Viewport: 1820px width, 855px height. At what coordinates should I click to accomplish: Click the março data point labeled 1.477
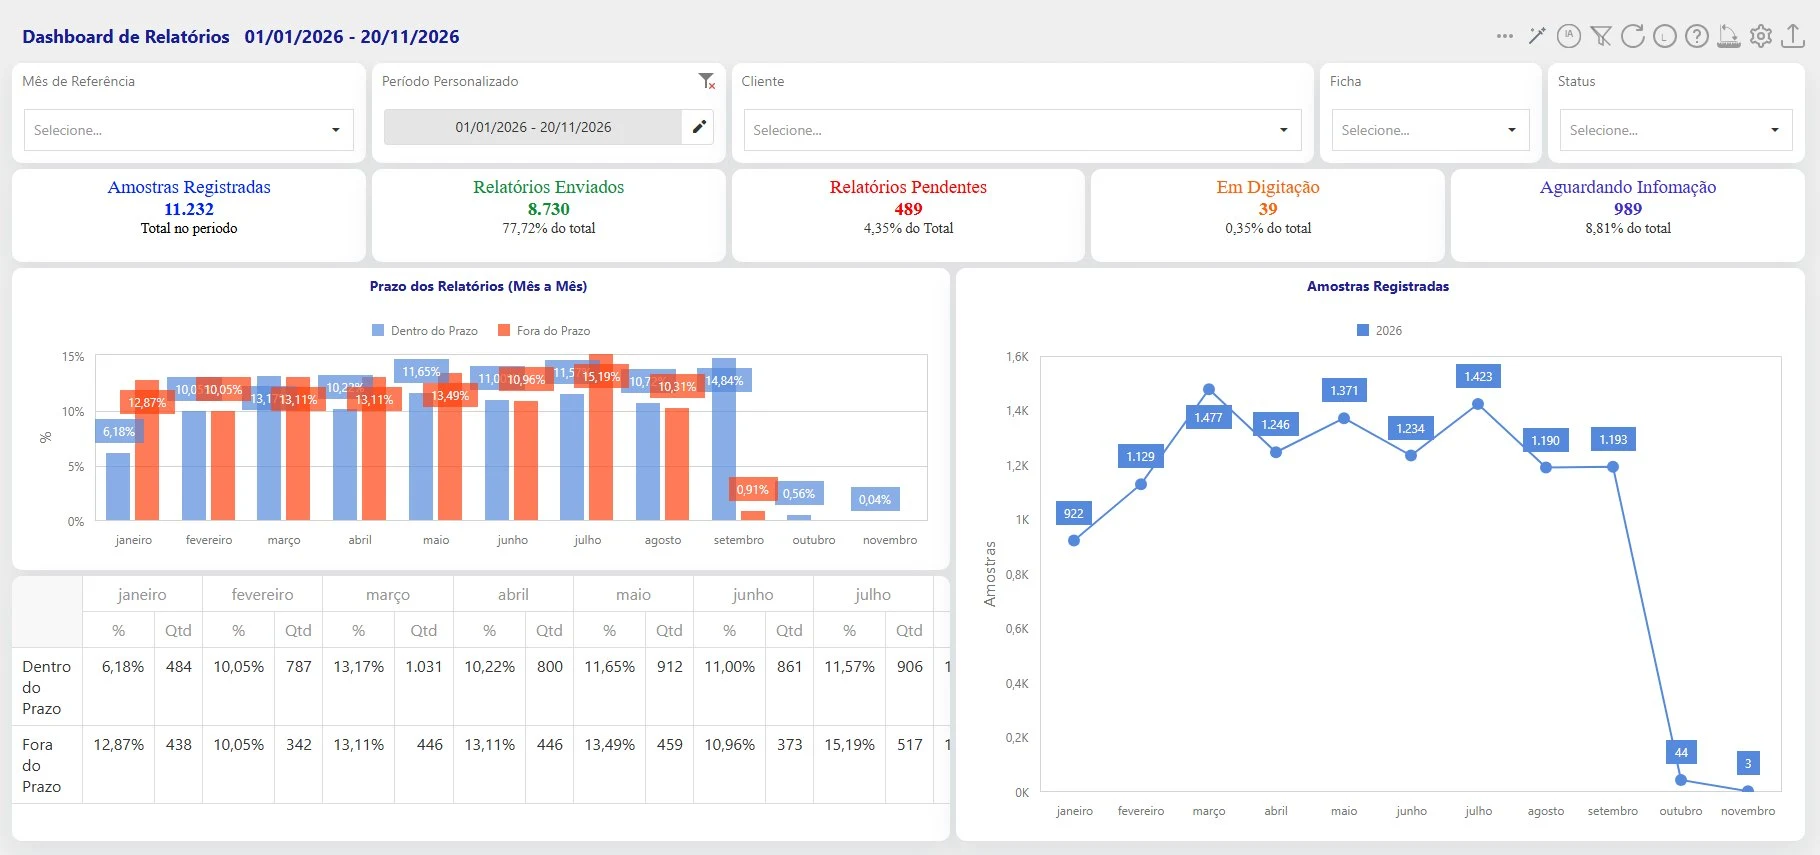pyautogui.click(x=1209, y=389)
